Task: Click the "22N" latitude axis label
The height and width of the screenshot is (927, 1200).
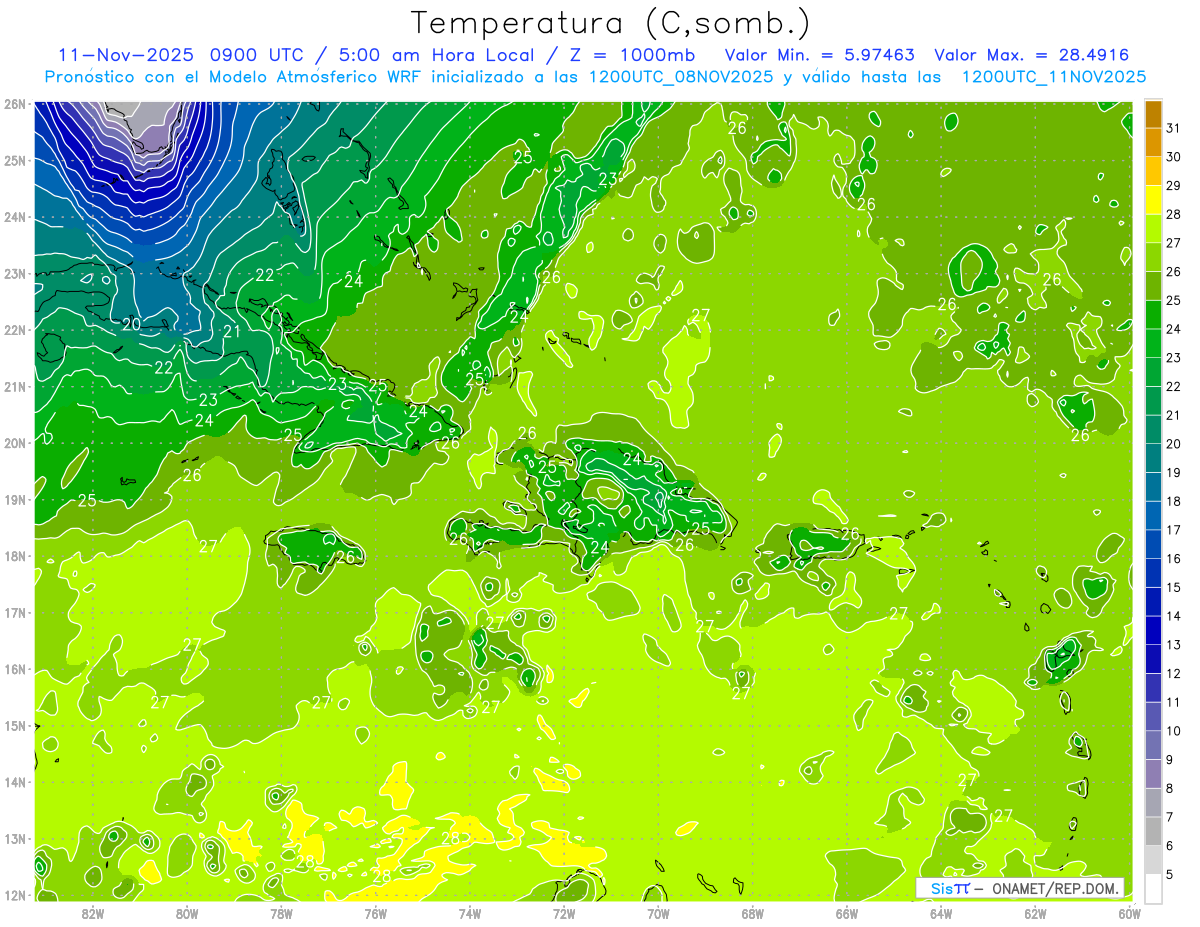Action: pos(14,330)
